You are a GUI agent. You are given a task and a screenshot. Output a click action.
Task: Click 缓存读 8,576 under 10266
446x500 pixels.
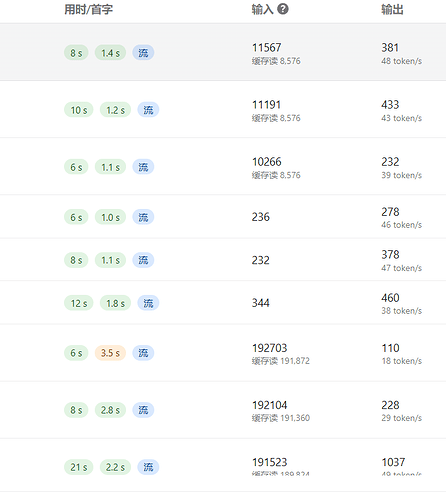pos(276,175)
